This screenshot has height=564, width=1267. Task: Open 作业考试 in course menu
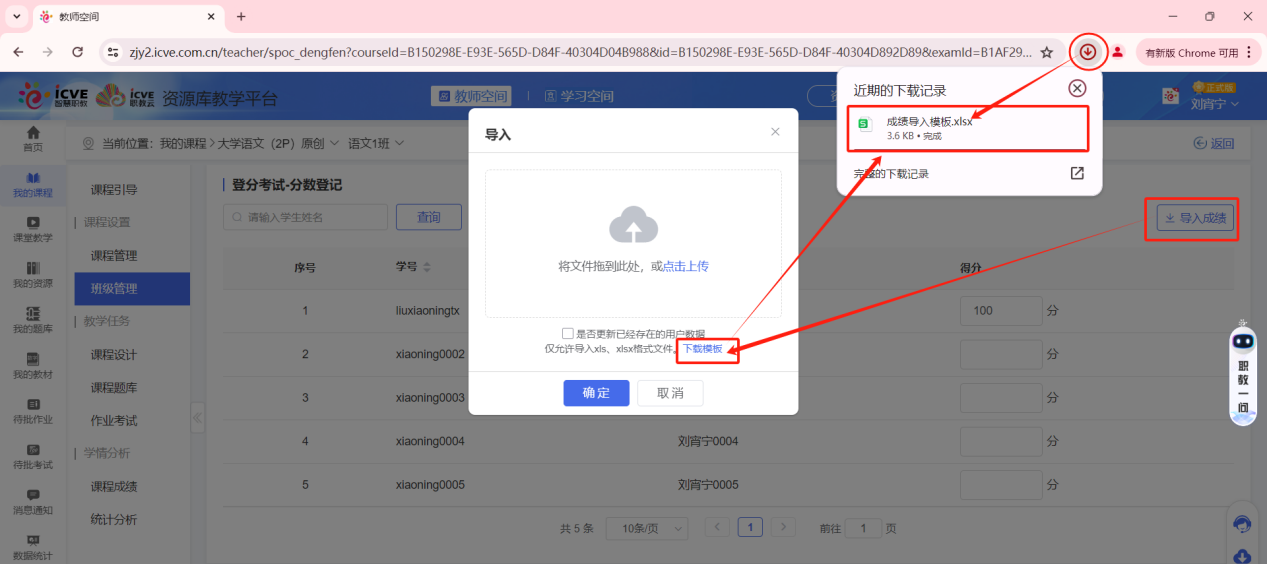coord(114,421)
